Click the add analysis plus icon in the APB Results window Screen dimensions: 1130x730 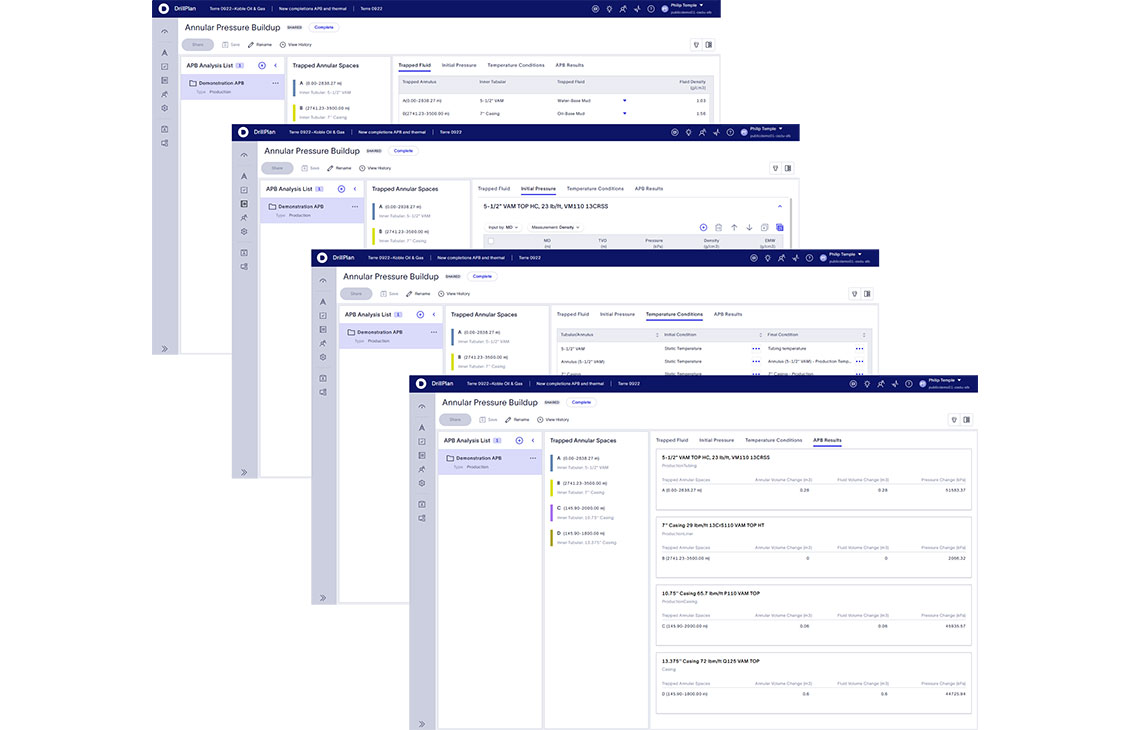click(x=519, y=440)
